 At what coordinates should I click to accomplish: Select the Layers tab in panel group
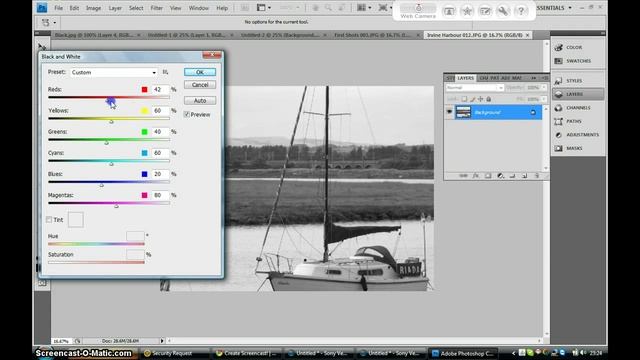coord(466,78)
